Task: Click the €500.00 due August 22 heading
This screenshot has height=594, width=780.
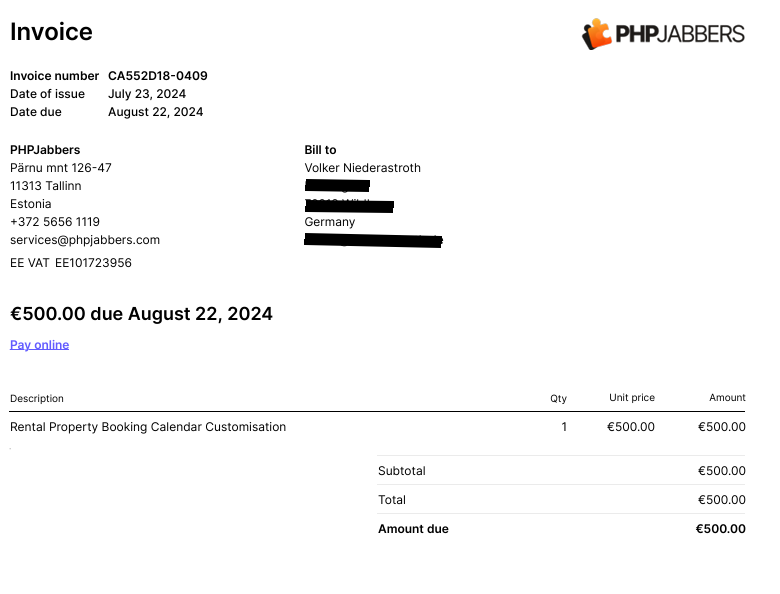Action: click(x=141, y=314)
